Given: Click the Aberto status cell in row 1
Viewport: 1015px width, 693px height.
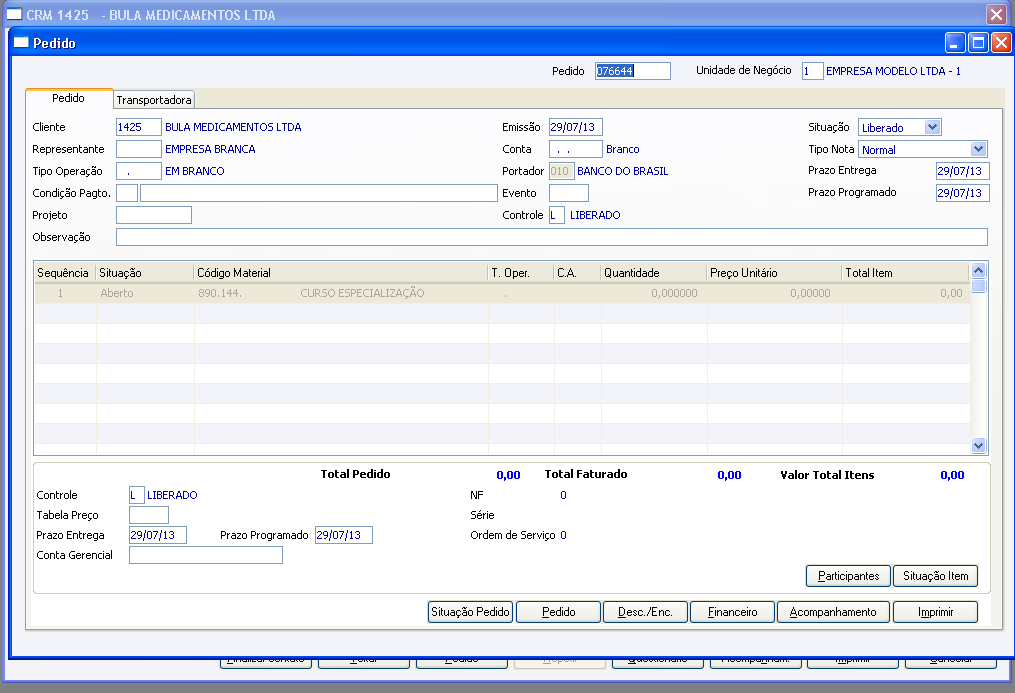Looking at the screenshot, I should [117, 293].
